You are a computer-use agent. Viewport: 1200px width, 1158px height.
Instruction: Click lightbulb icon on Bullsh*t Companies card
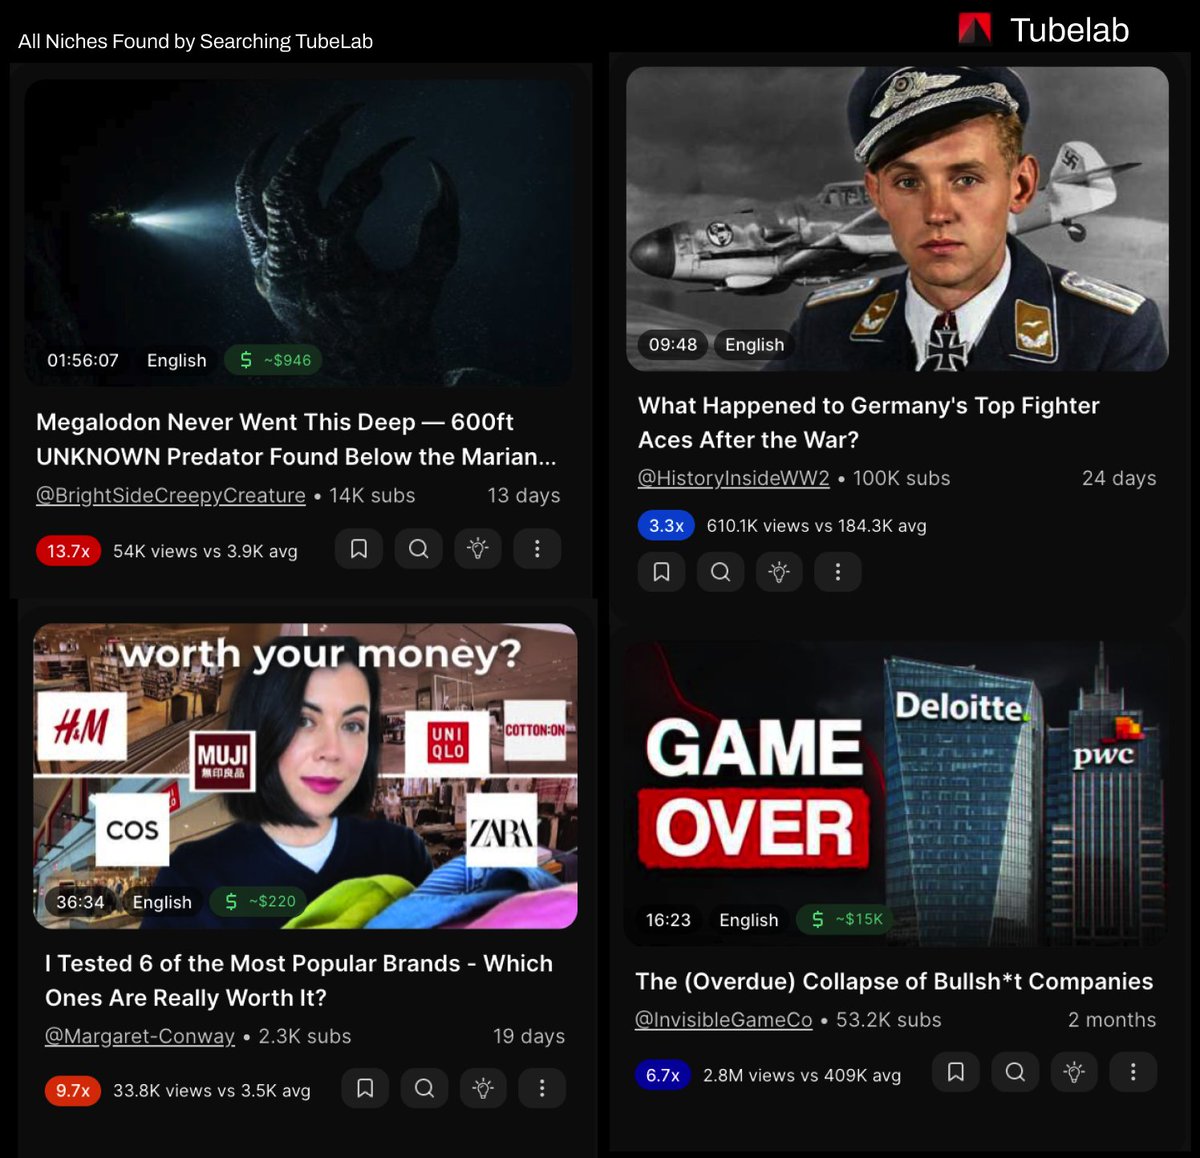[x=1074, y=1072]
